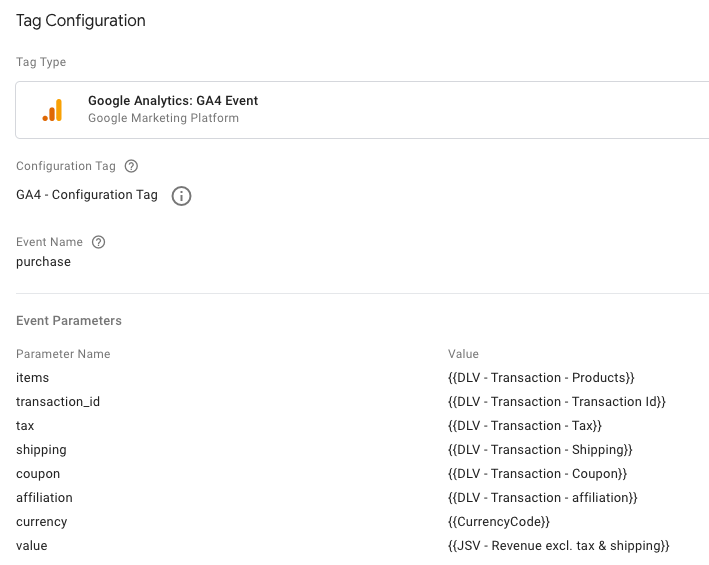Click the purchase event name field

pos(44,262)
